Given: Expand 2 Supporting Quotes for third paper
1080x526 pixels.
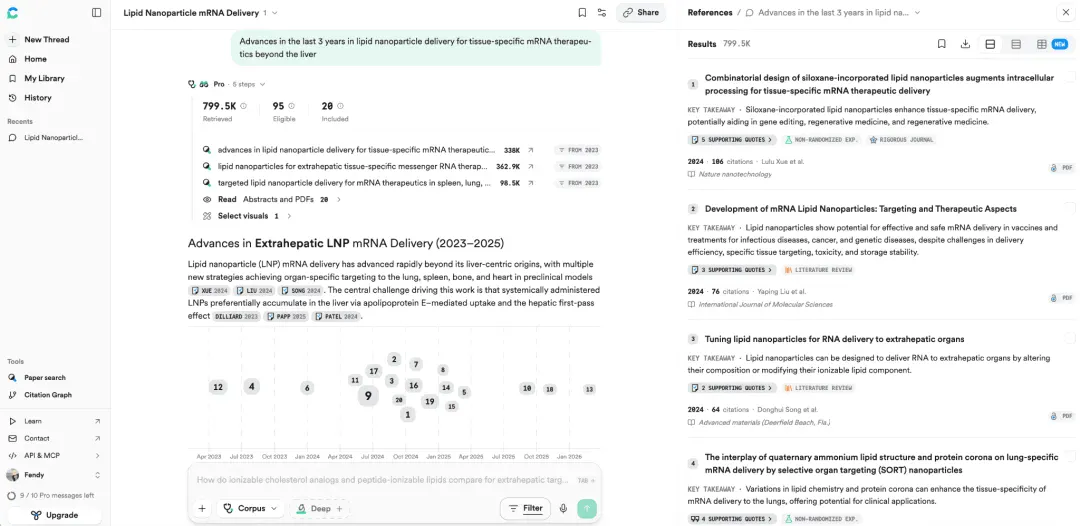Looking at the screenshot, I should [731, 388].
